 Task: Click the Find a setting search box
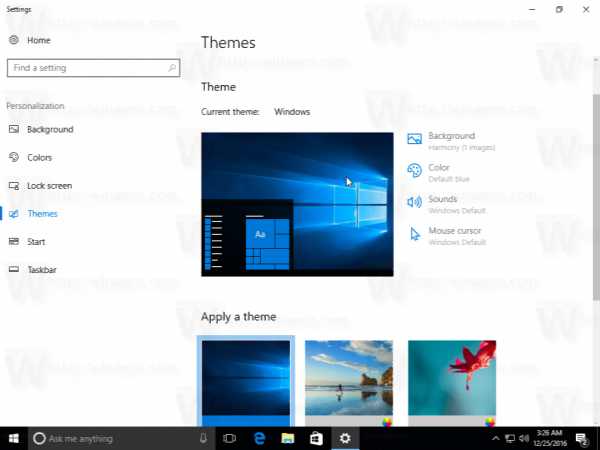(x=92, y=68)
